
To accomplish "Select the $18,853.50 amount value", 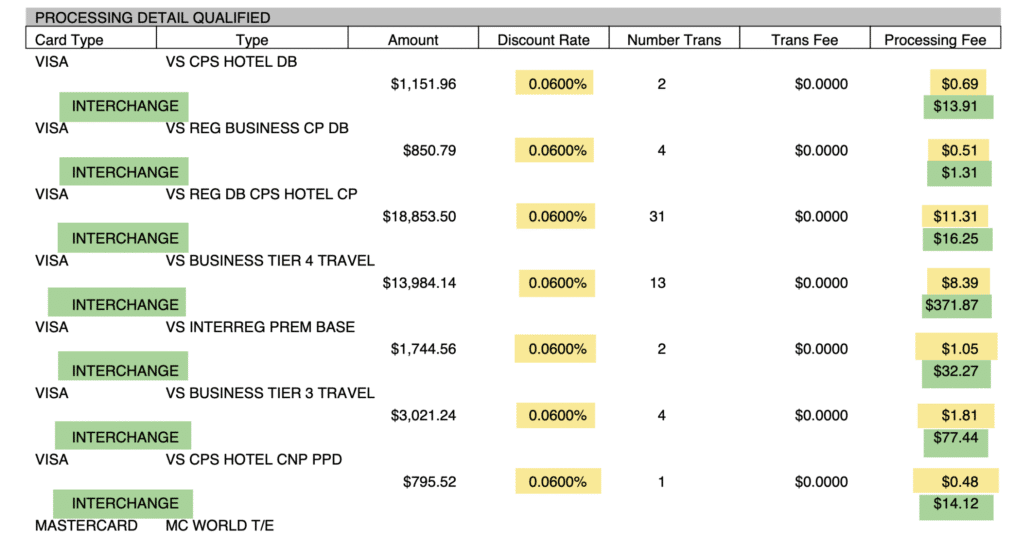I will [419, 217].
